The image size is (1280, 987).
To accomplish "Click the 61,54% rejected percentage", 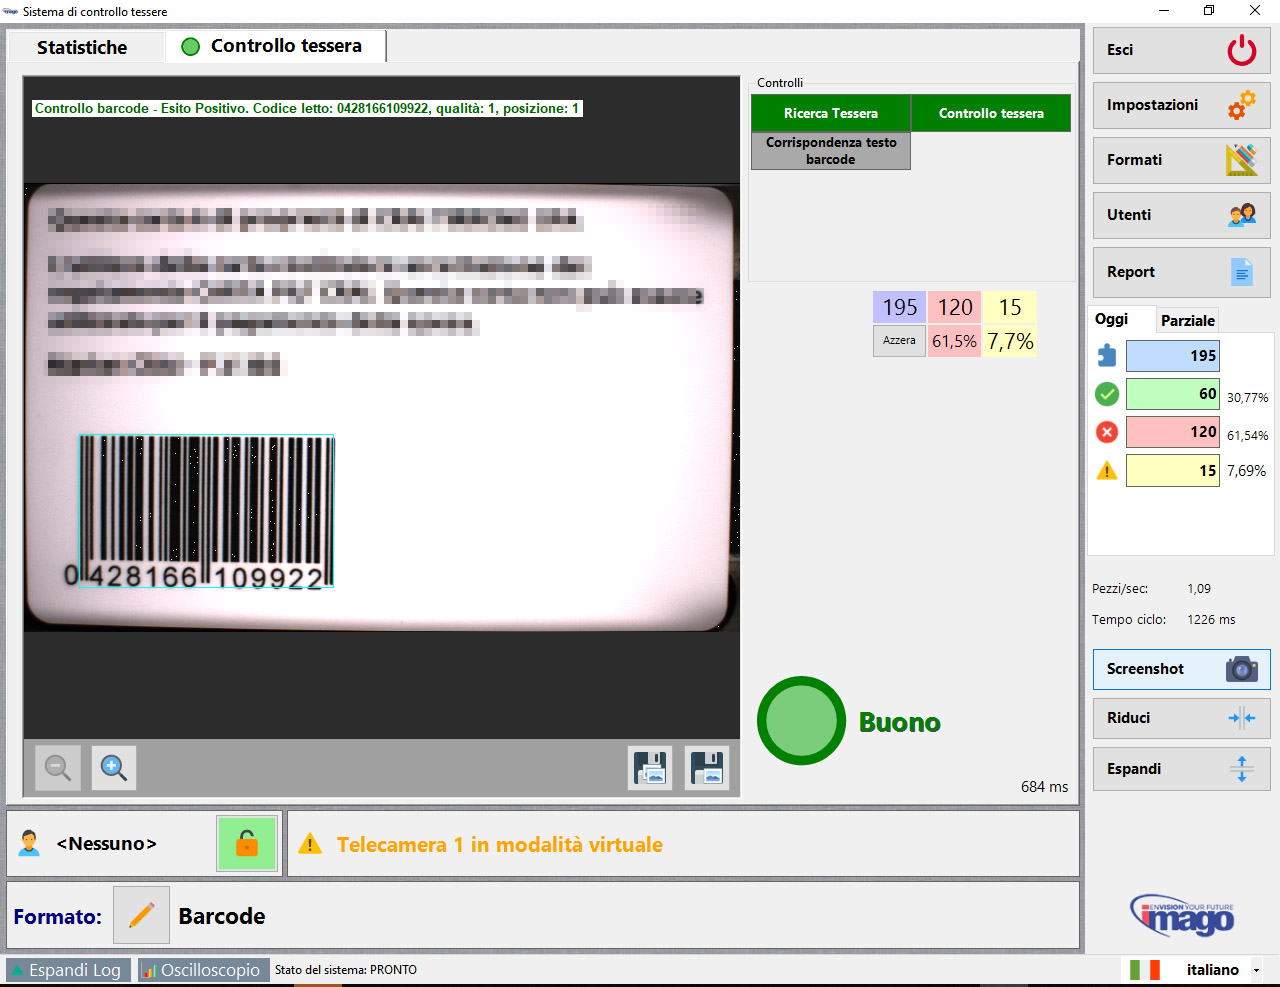I will click(x=1247, y=436).
